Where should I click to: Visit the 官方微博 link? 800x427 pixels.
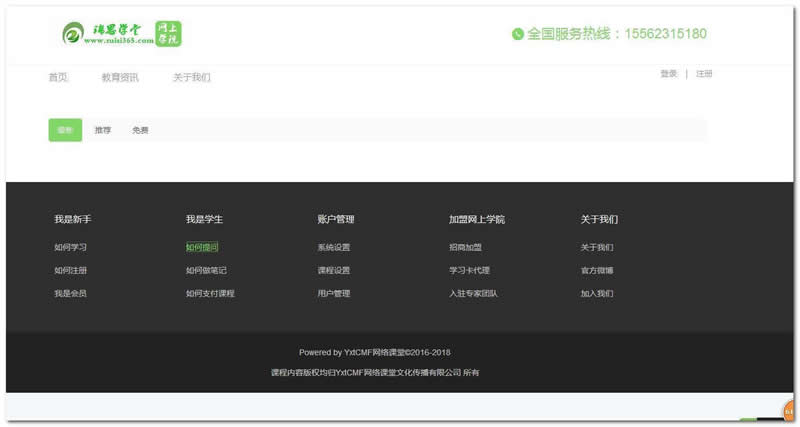pos(597,270)
